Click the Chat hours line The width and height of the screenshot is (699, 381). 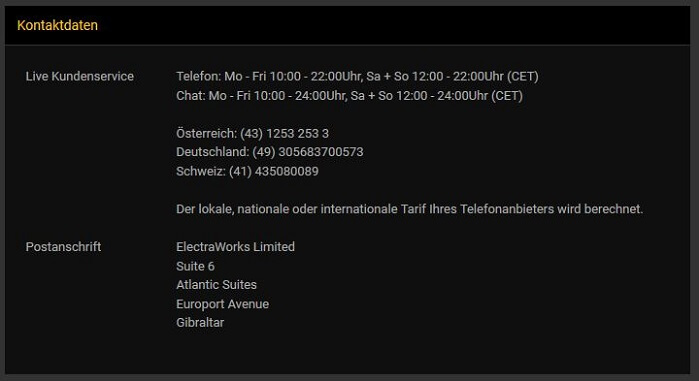350,95
